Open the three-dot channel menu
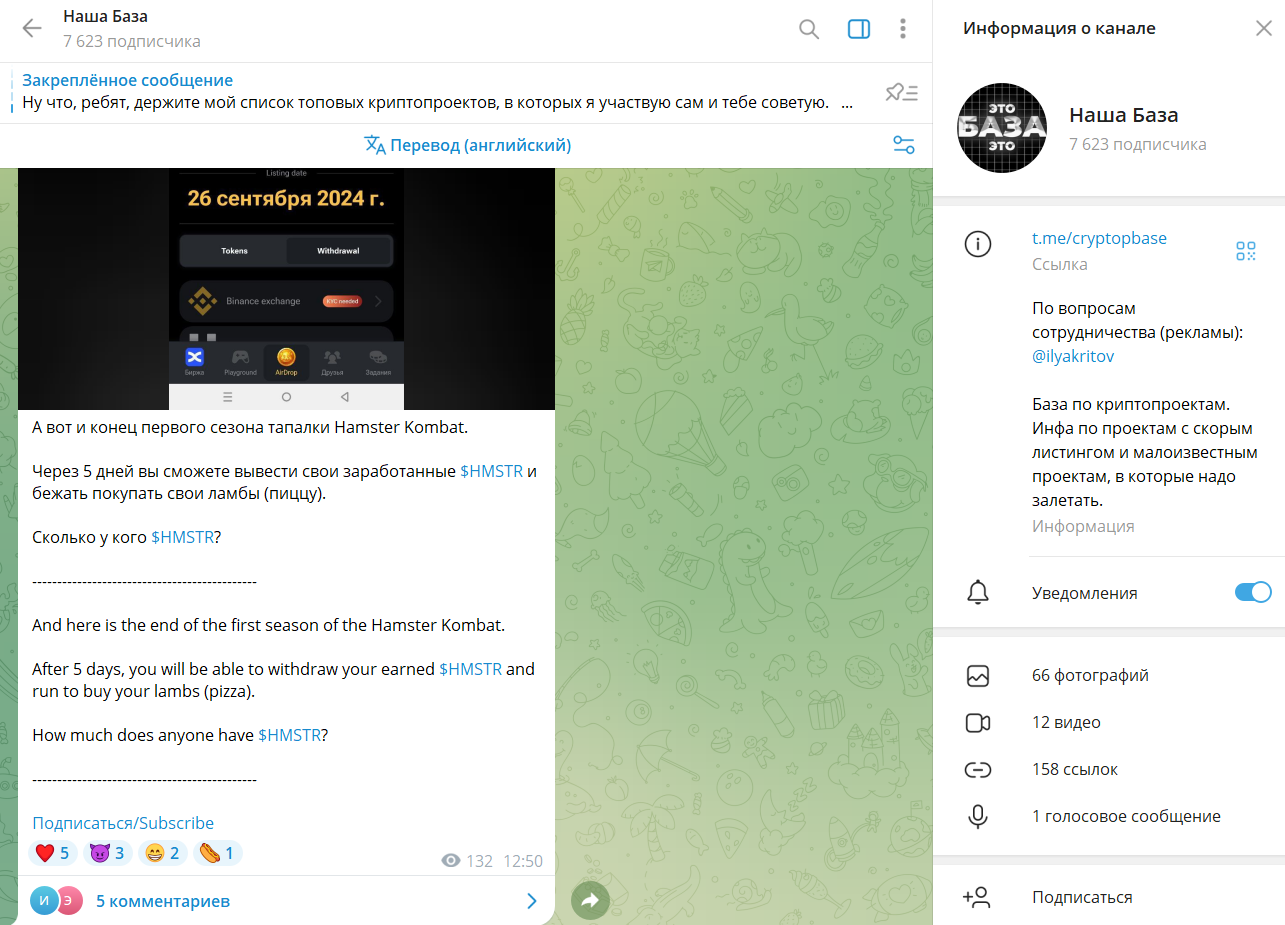 (x=903, y=29)
